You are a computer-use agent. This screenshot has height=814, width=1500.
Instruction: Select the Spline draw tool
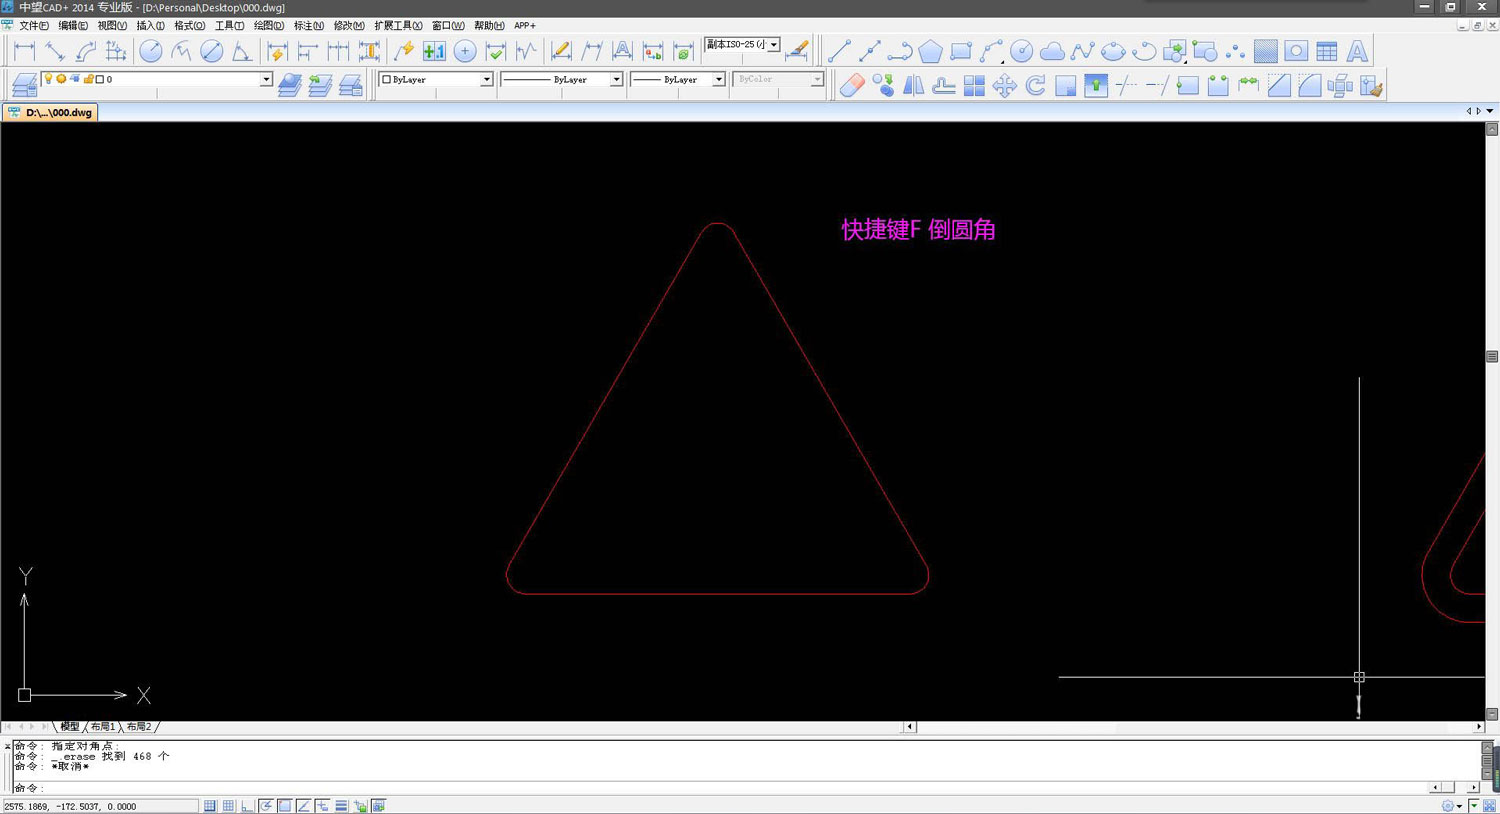(1083, 51)
